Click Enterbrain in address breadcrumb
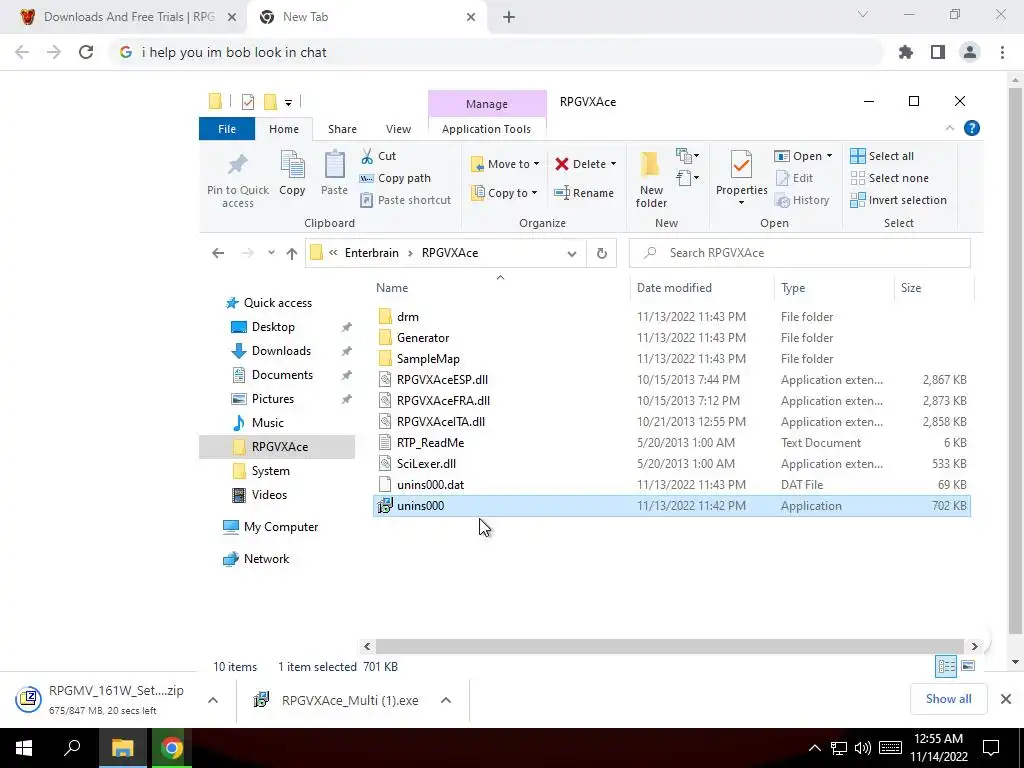Image resolution: width=1024 pixels, height=768 pixels. pos(372,253)
